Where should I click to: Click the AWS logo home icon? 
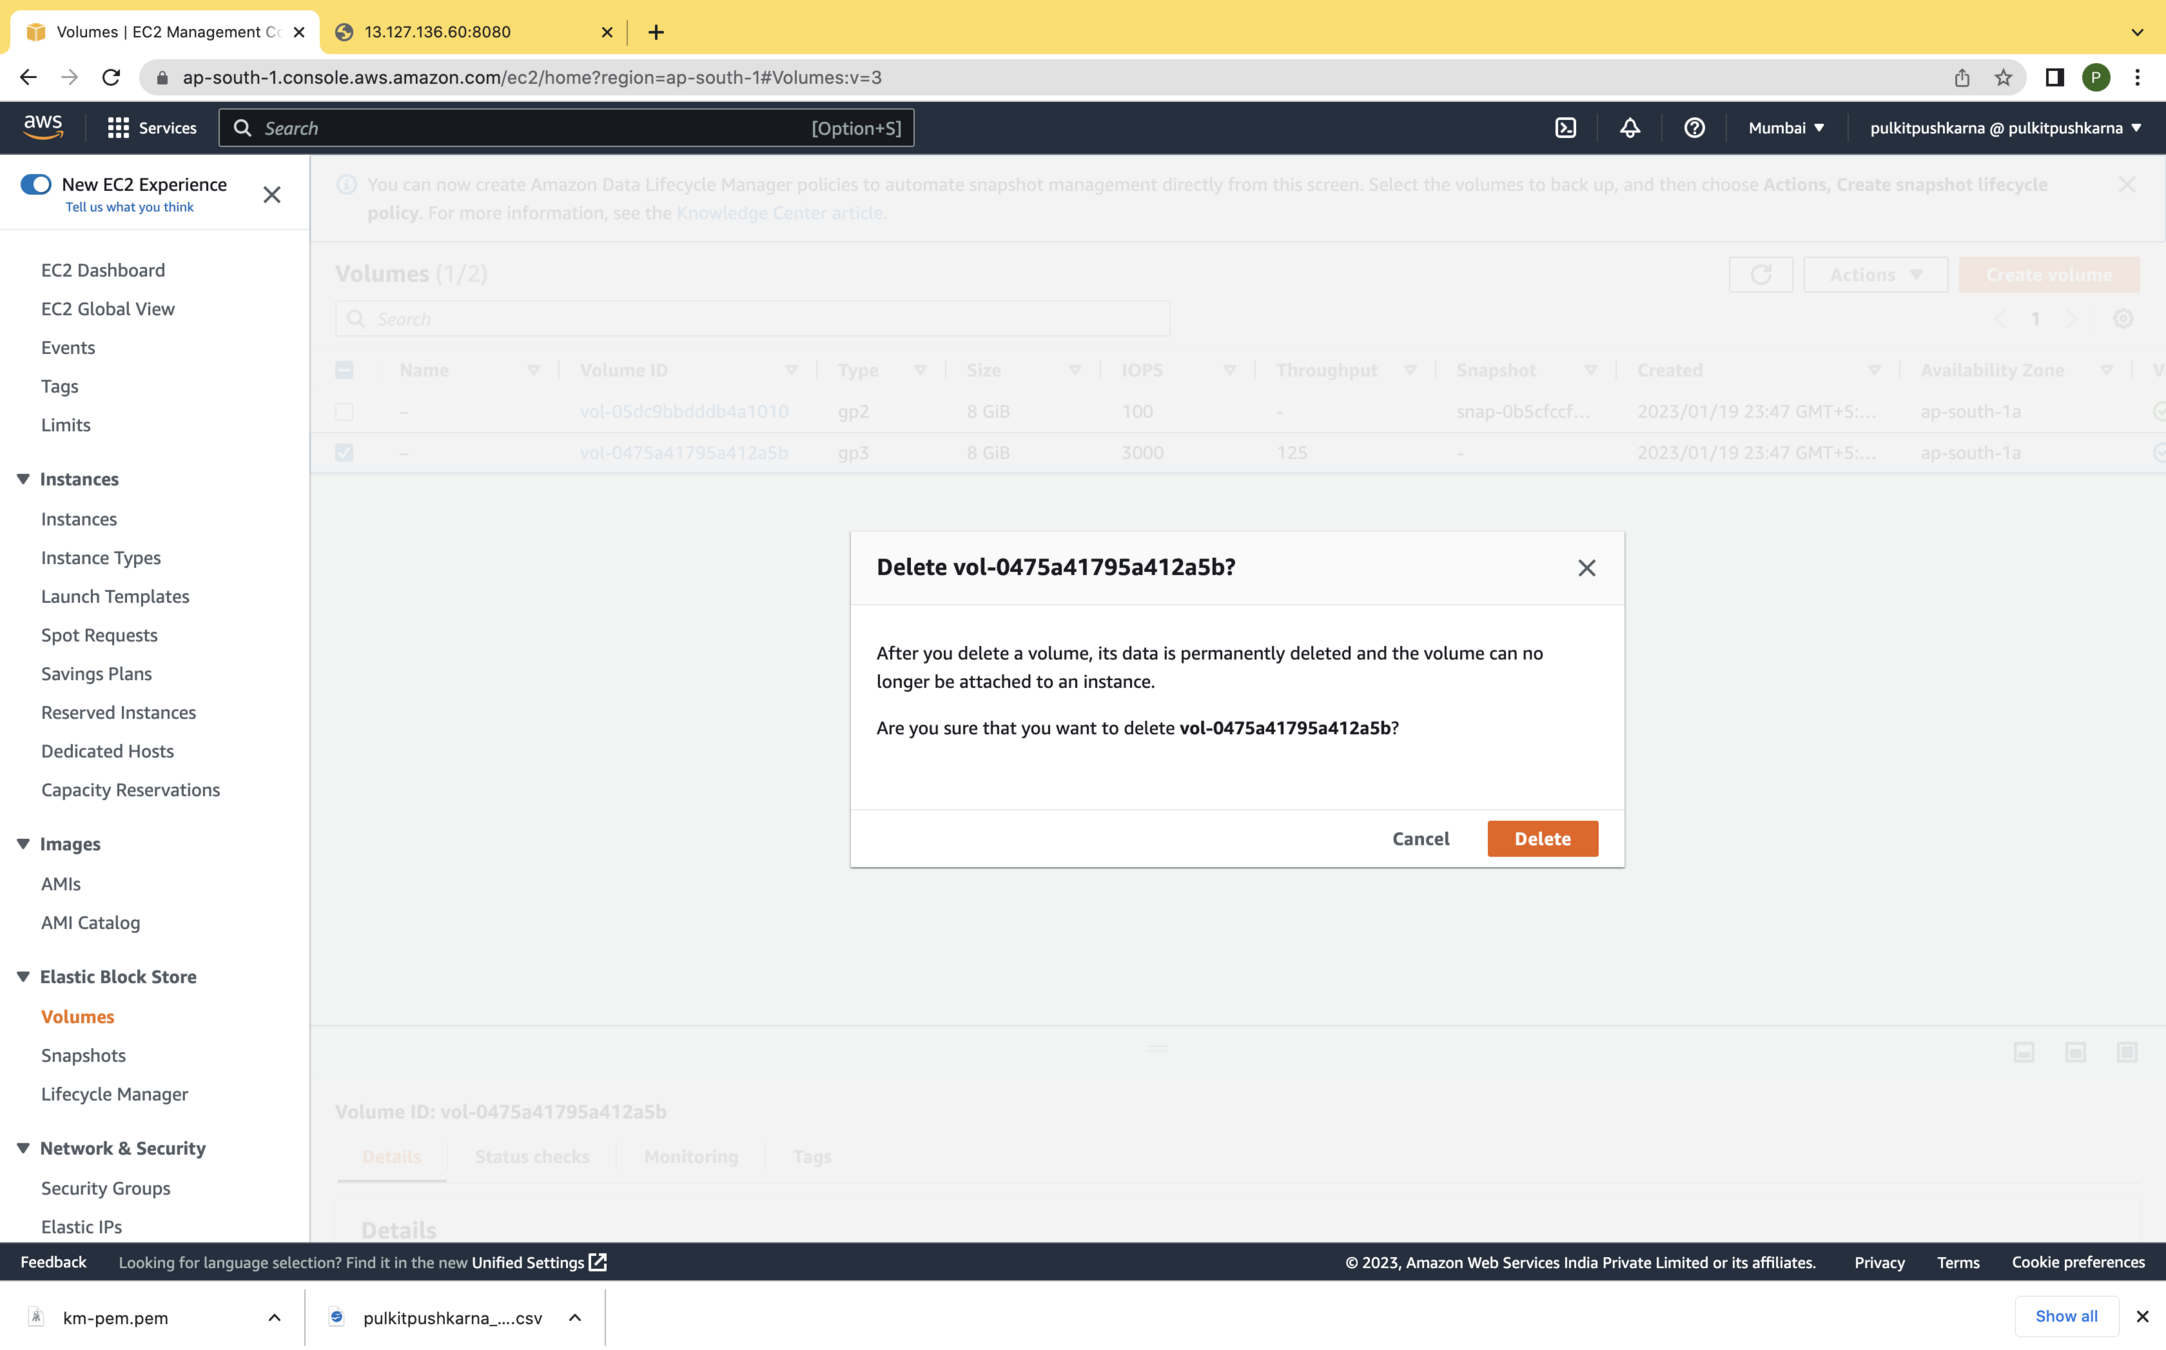(43, 126)
